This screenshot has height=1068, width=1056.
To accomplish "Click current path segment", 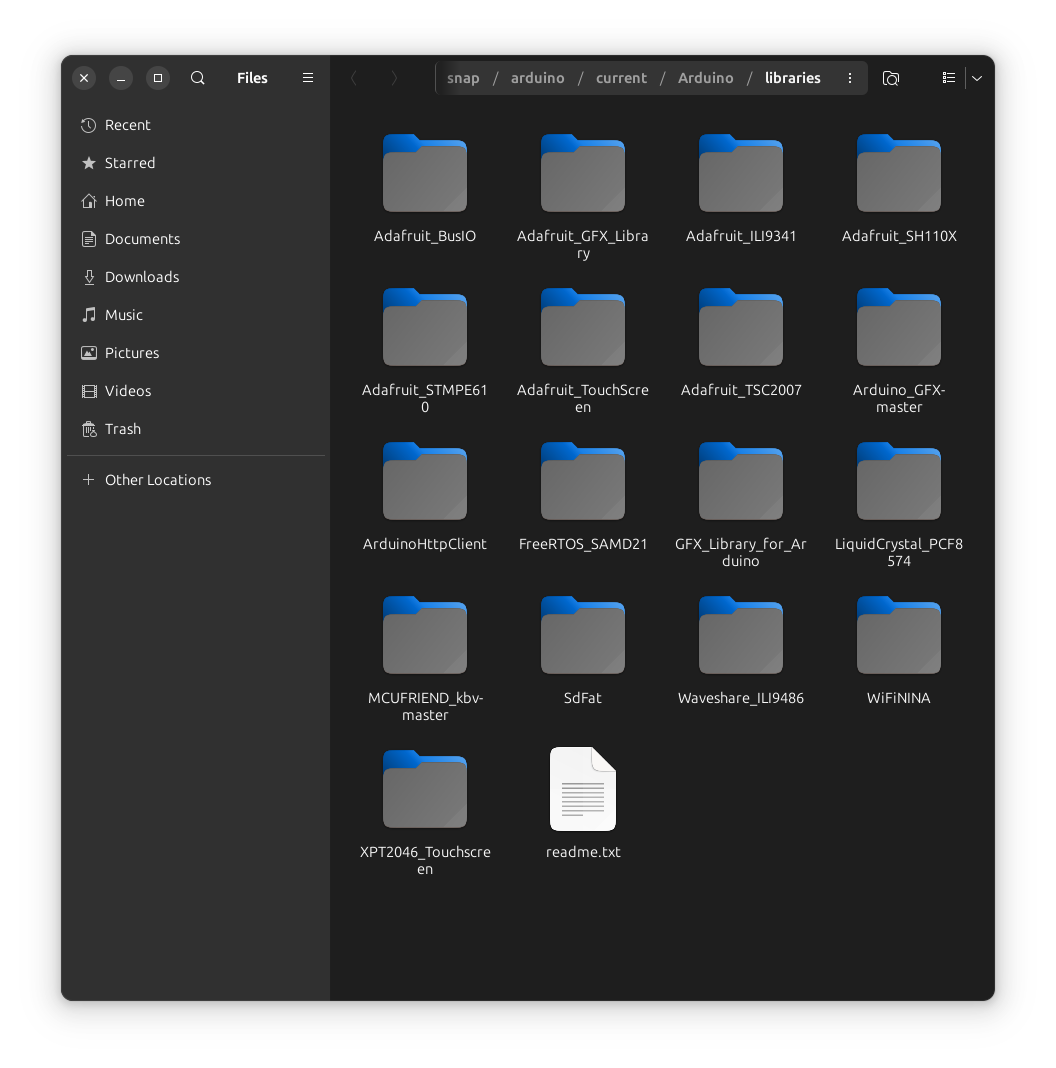I will click(621, 78).
